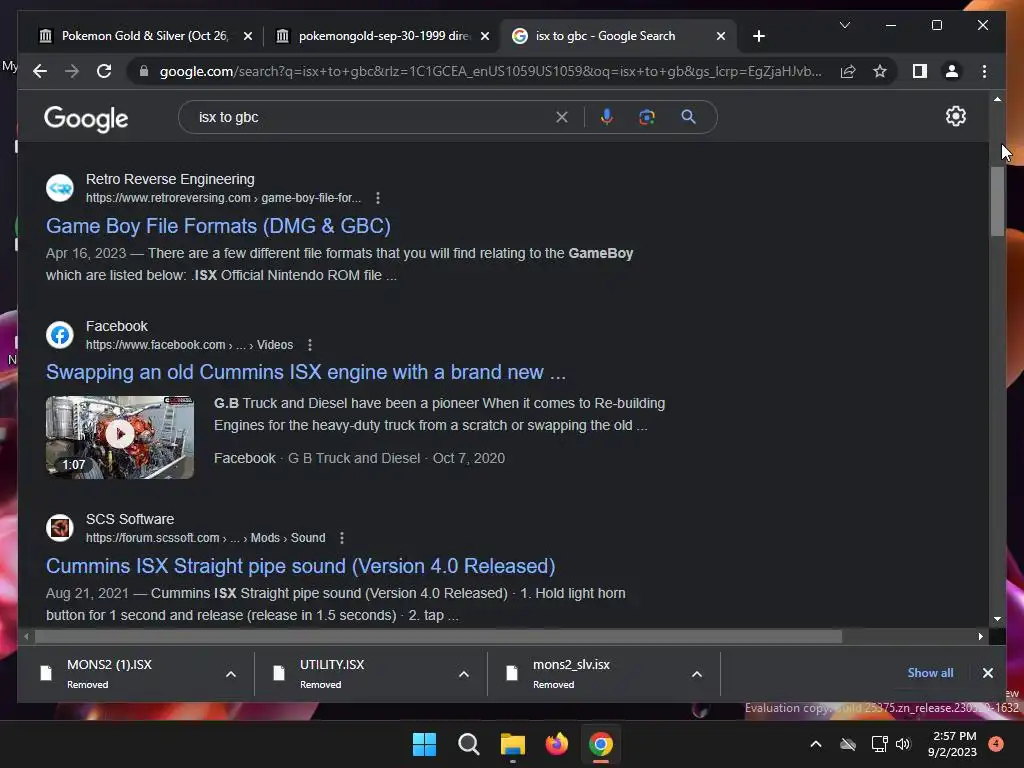Screen dimensions: 1024x768
Task: Click the Chrome taskbar icon
Action: coord(600,744)
